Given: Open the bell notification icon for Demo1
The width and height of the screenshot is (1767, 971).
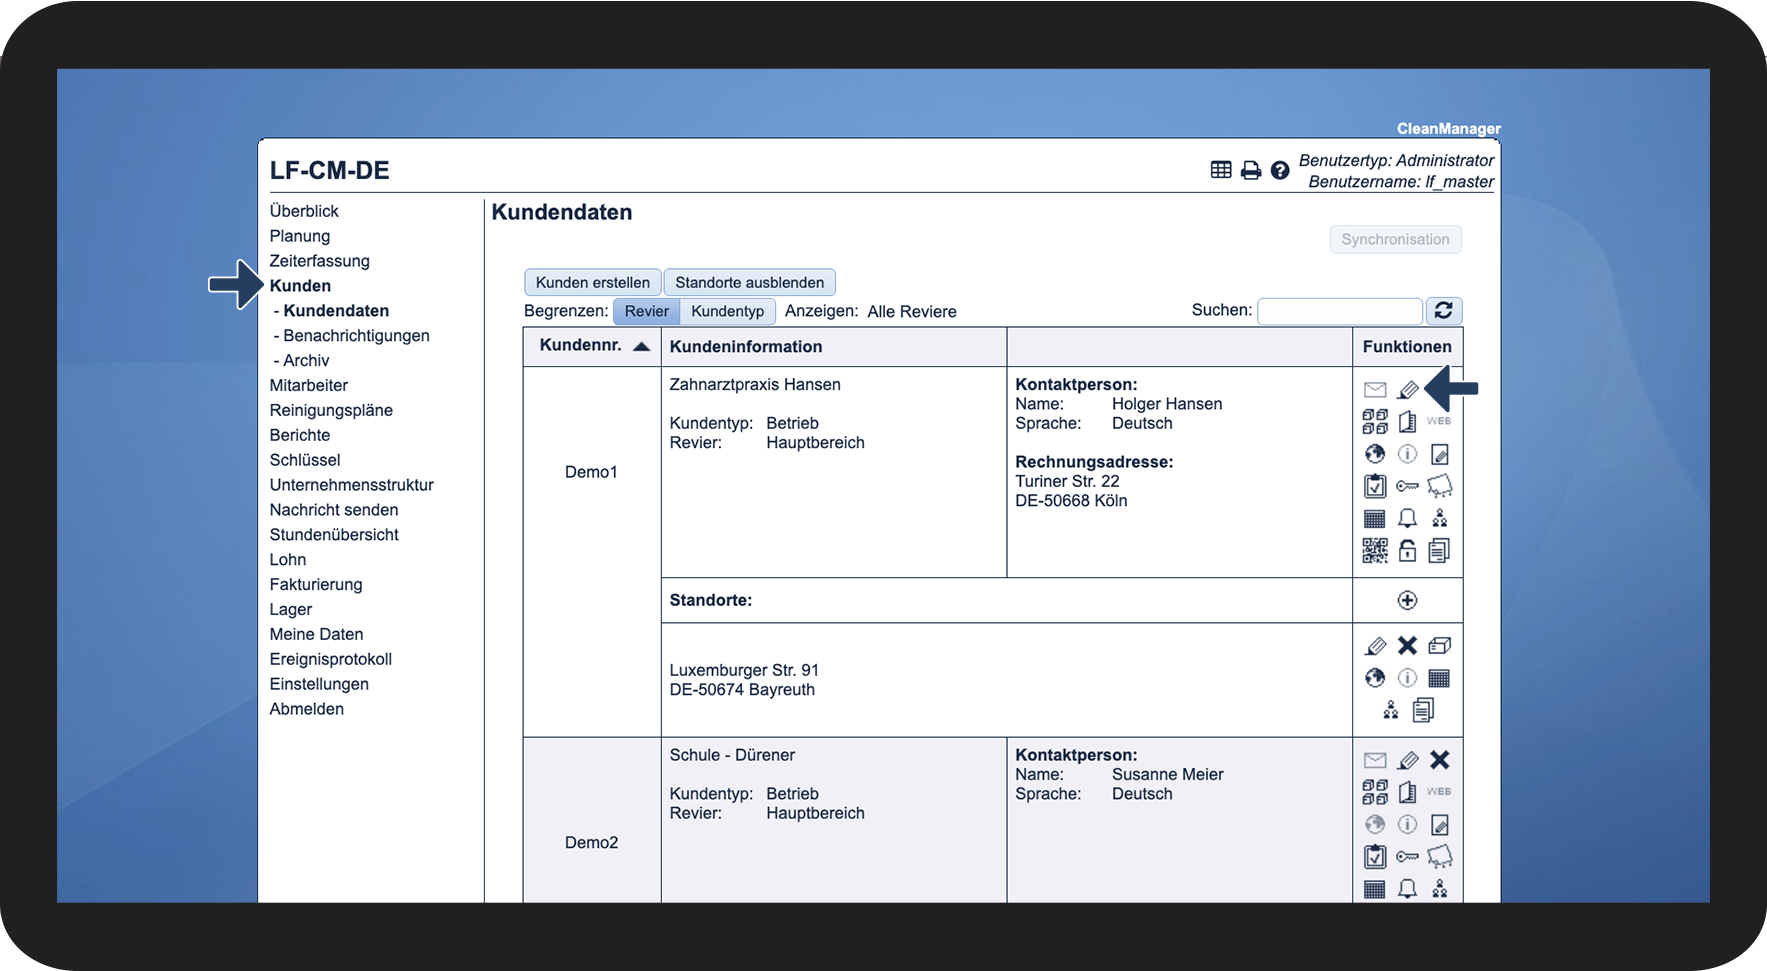Looking at the screenshot, I should [1407, 518].
